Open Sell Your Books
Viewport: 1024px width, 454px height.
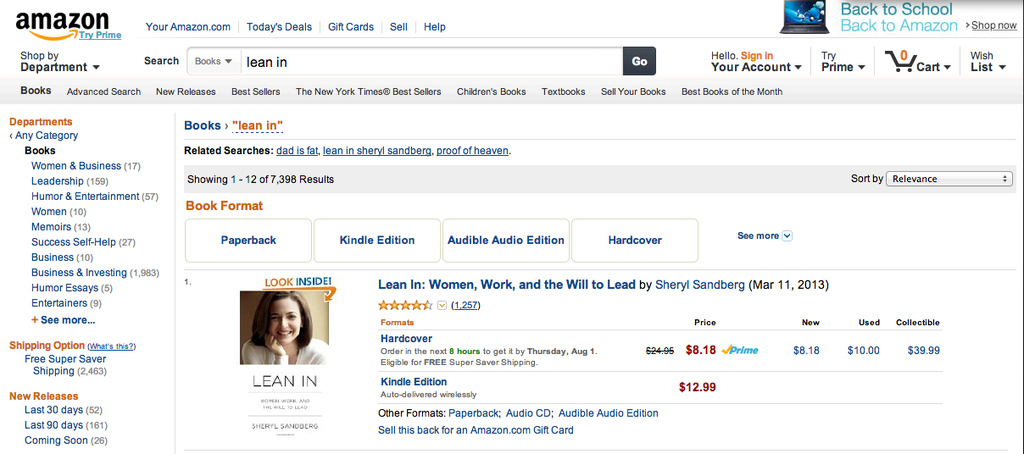633,91
